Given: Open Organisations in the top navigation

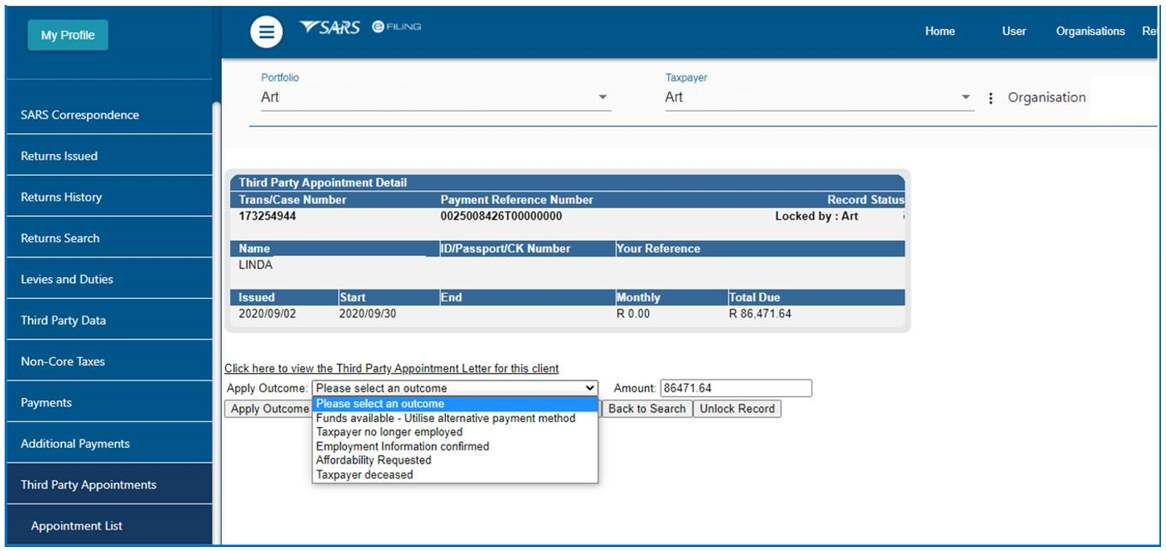Looking at the screenshot, I should coord(1090,31).
